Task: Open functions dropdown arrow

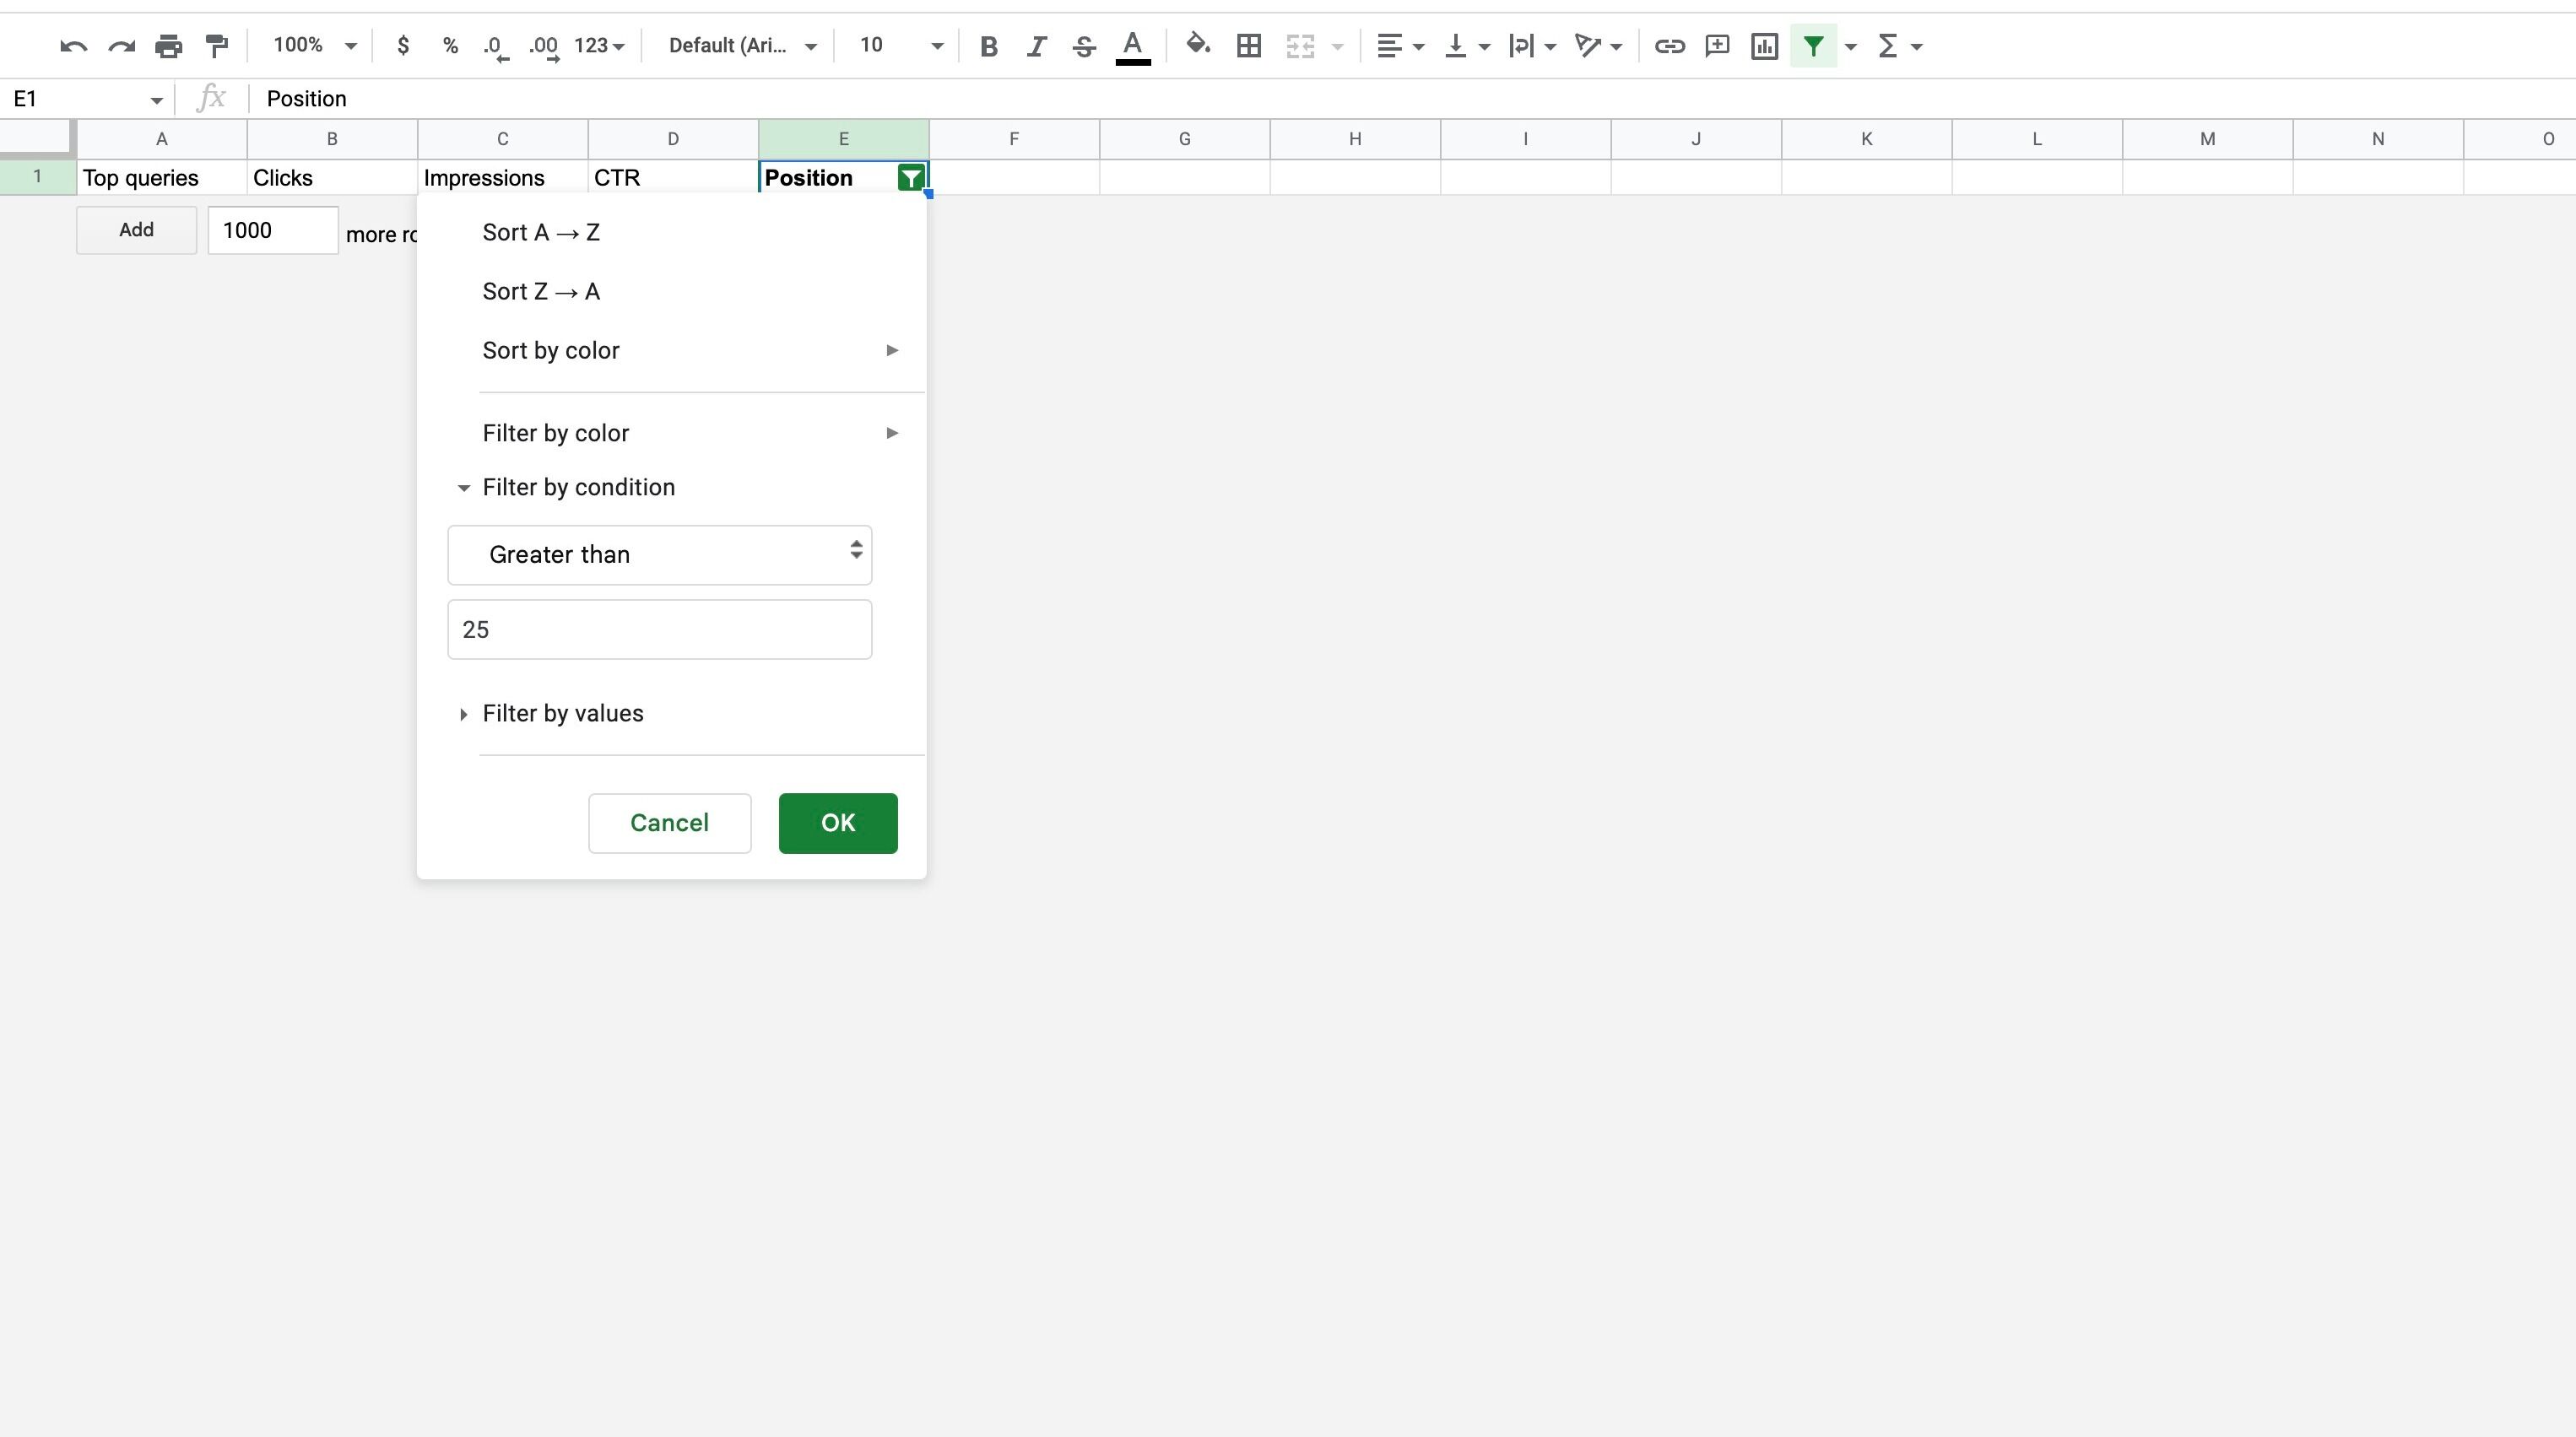Action: [1916, 46]
